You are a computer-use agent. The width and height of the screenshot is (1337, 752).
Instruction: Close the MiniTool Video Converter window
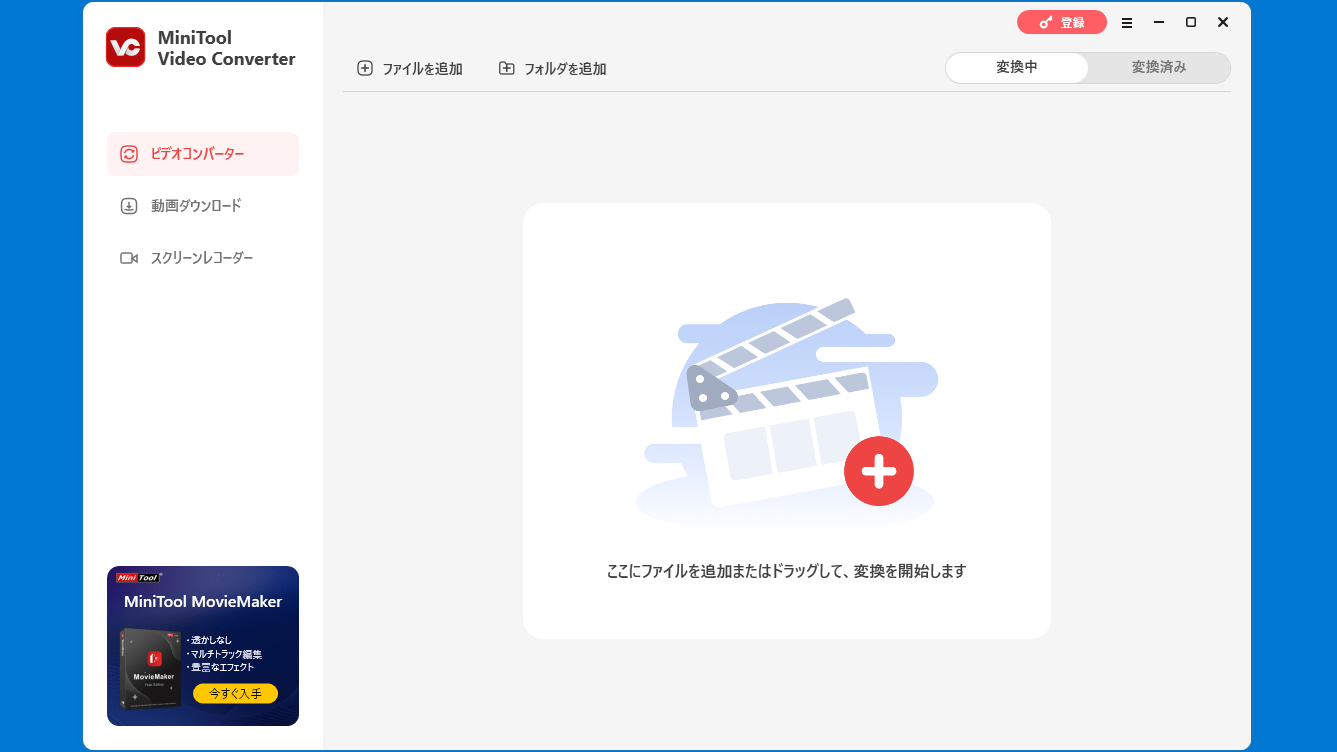(1223, 22)
